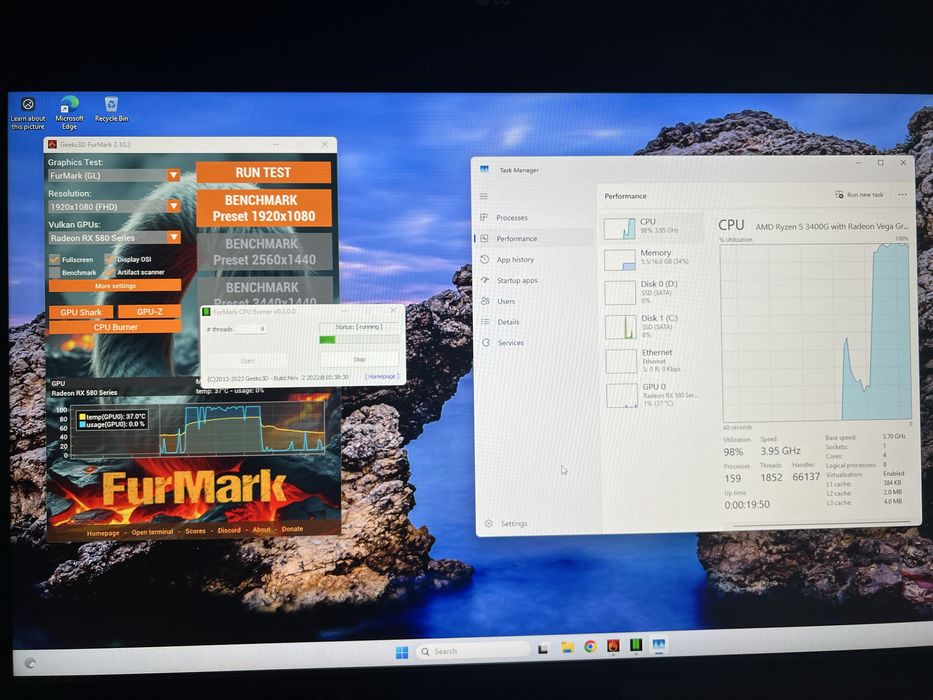Select Disk 0 (D:) performance item
This screenshot has height=700, width=933.
tap(652, 293)
